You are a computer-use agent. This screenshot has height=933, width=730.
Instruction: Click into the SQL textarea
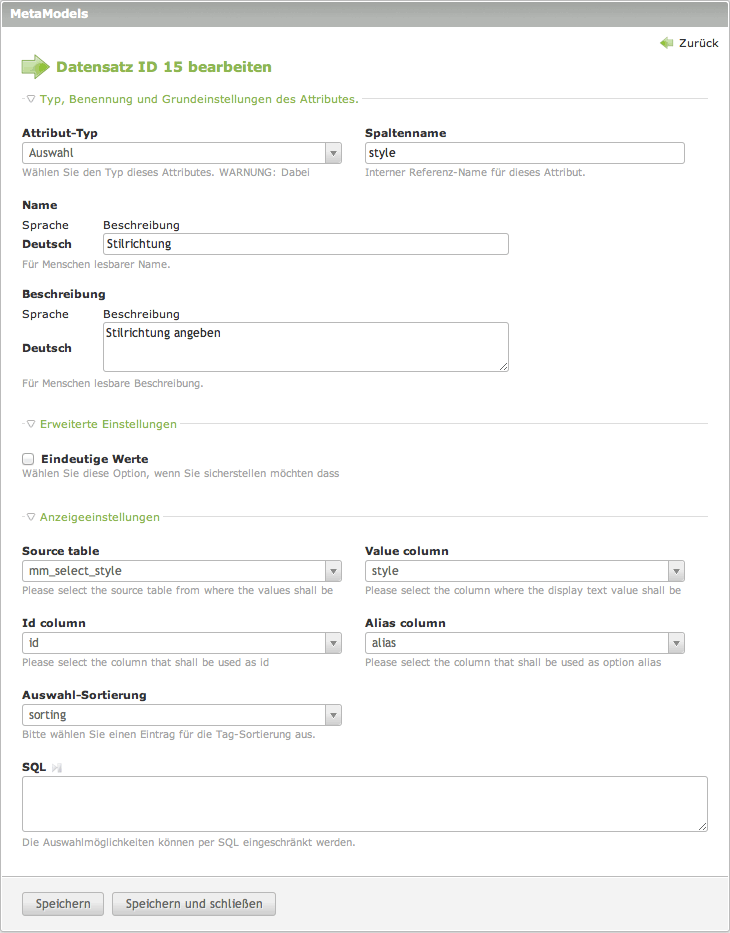click(365, 804)
